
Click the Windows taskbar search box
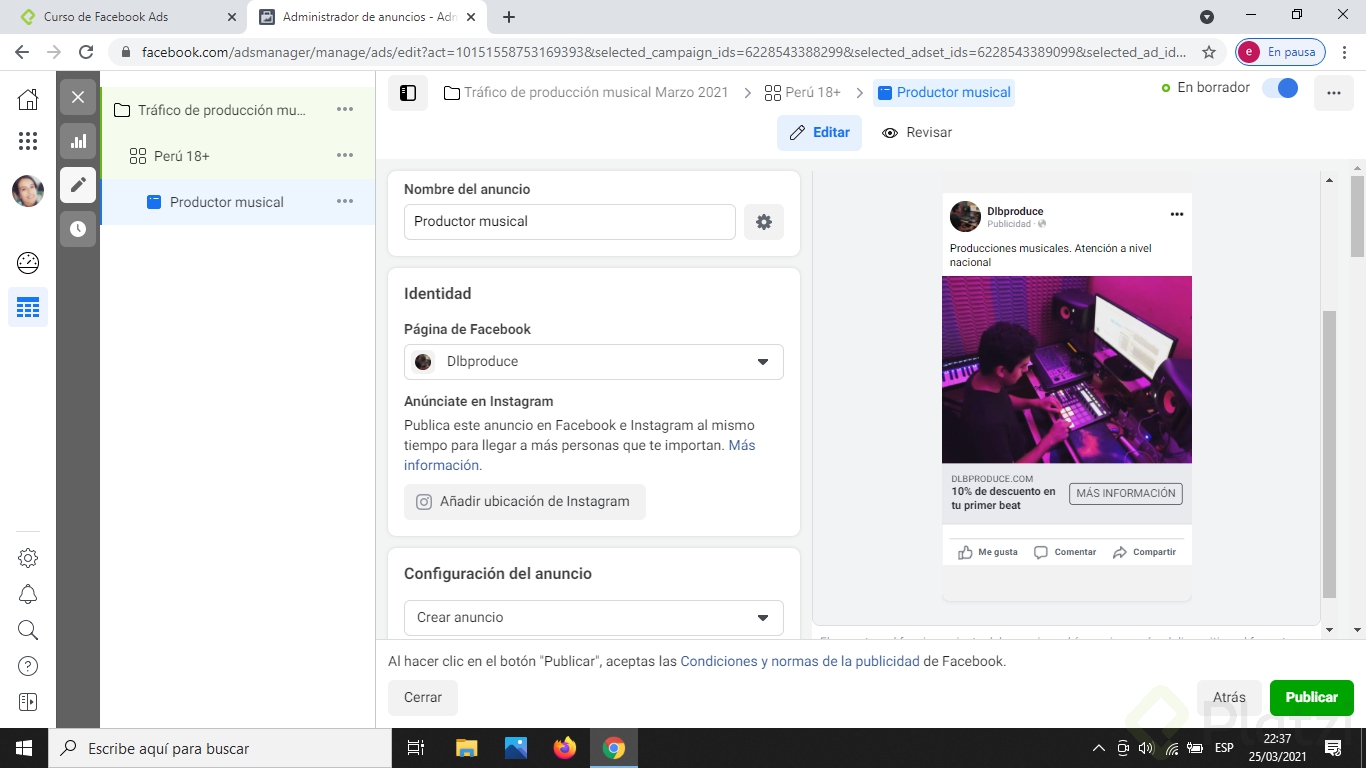point(220,748)
